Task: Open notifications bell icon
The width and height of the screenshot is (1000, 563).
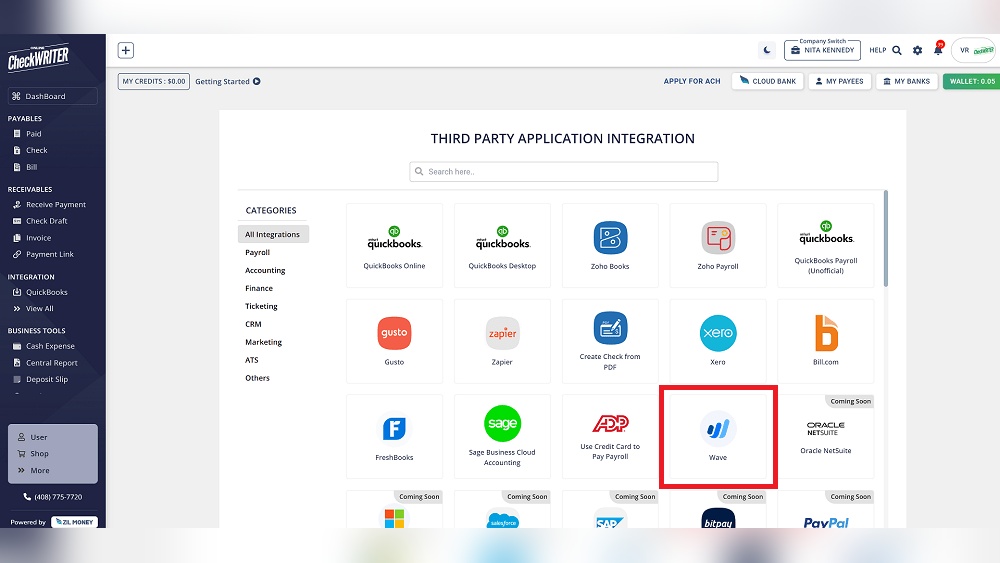Action: 938,49
